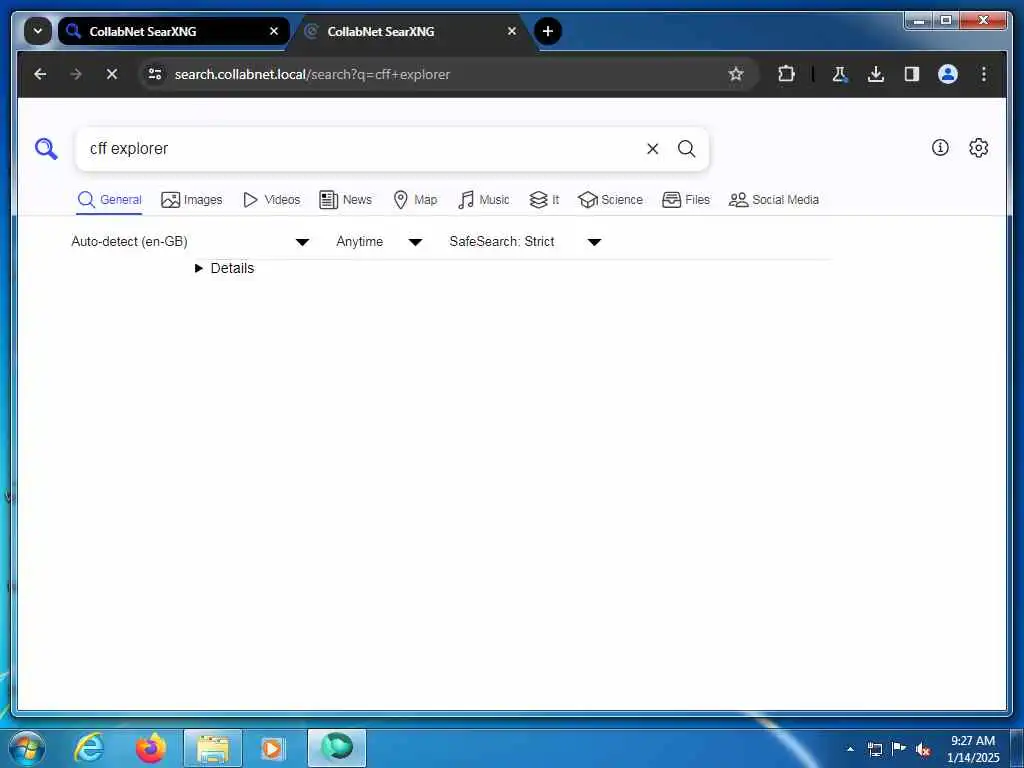Viewport: 1024px width, 768px height.
Task: Bookmark this page with star icon
Action: pos(736,74)
